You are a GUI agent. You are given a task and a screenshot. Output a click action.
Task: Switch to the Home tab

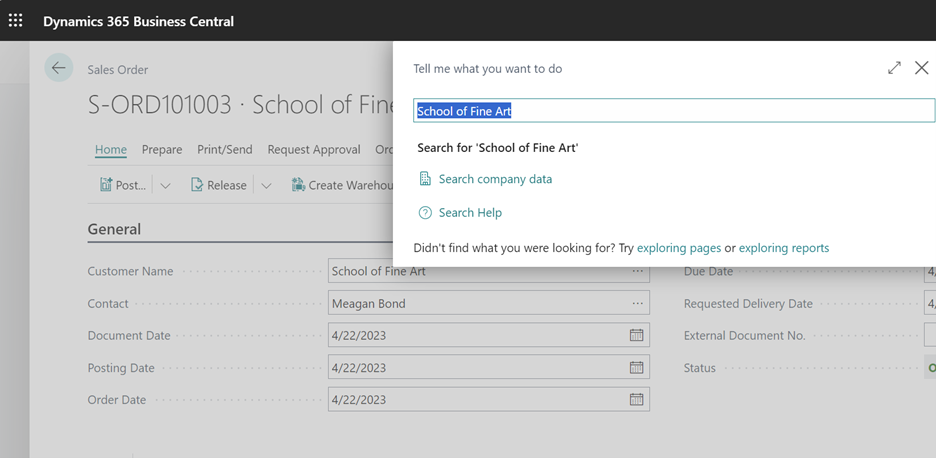pyautogui.click(x=111, y=149)
